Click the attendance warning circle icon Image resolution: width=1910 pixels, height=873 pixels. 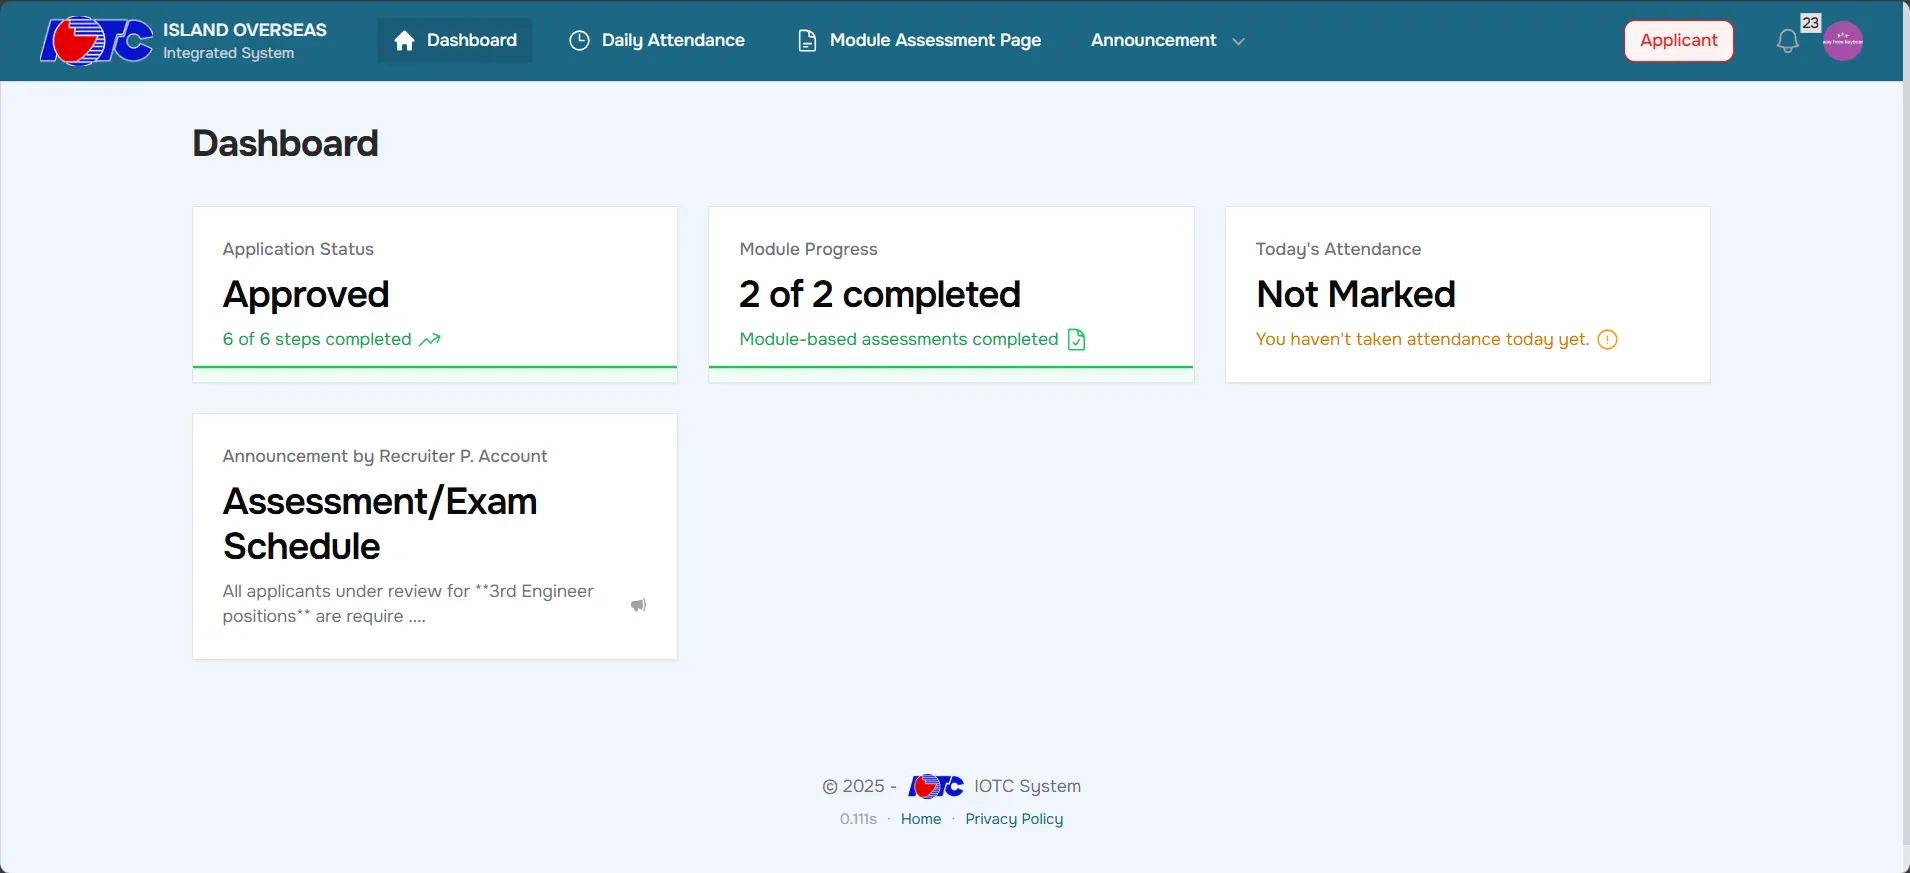tap(1607, 340)
